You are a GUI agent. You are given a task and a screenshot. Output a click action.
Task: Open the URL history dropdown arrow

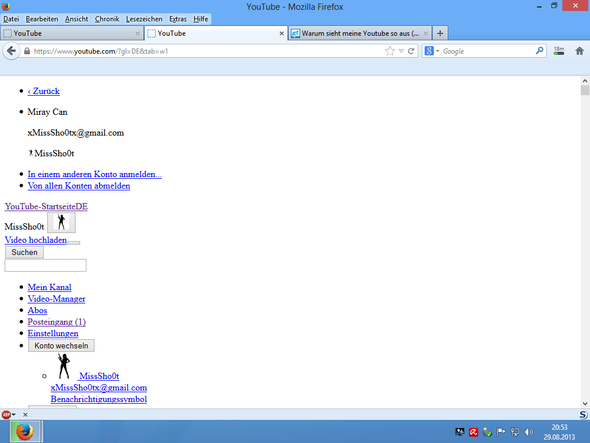pos(401,51)
